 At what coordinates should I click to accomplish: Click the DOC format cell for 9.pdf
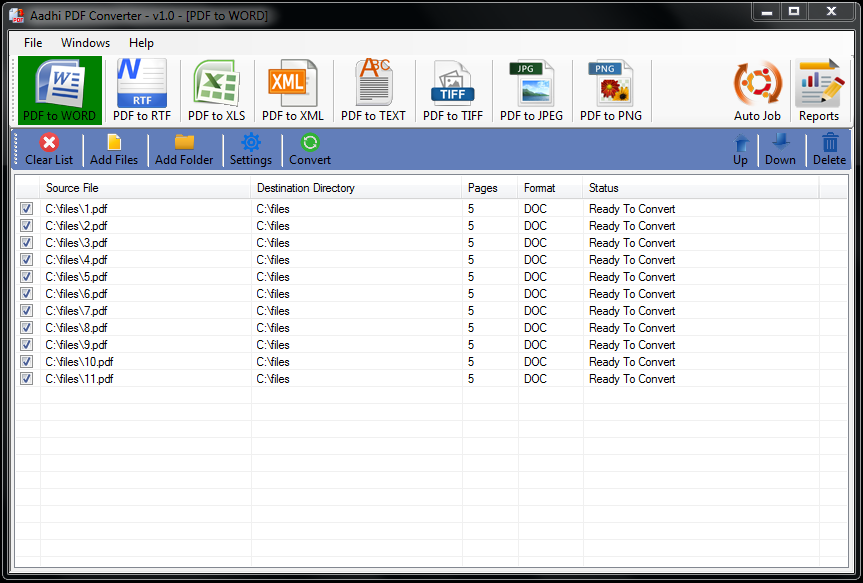tap(536, 345)
